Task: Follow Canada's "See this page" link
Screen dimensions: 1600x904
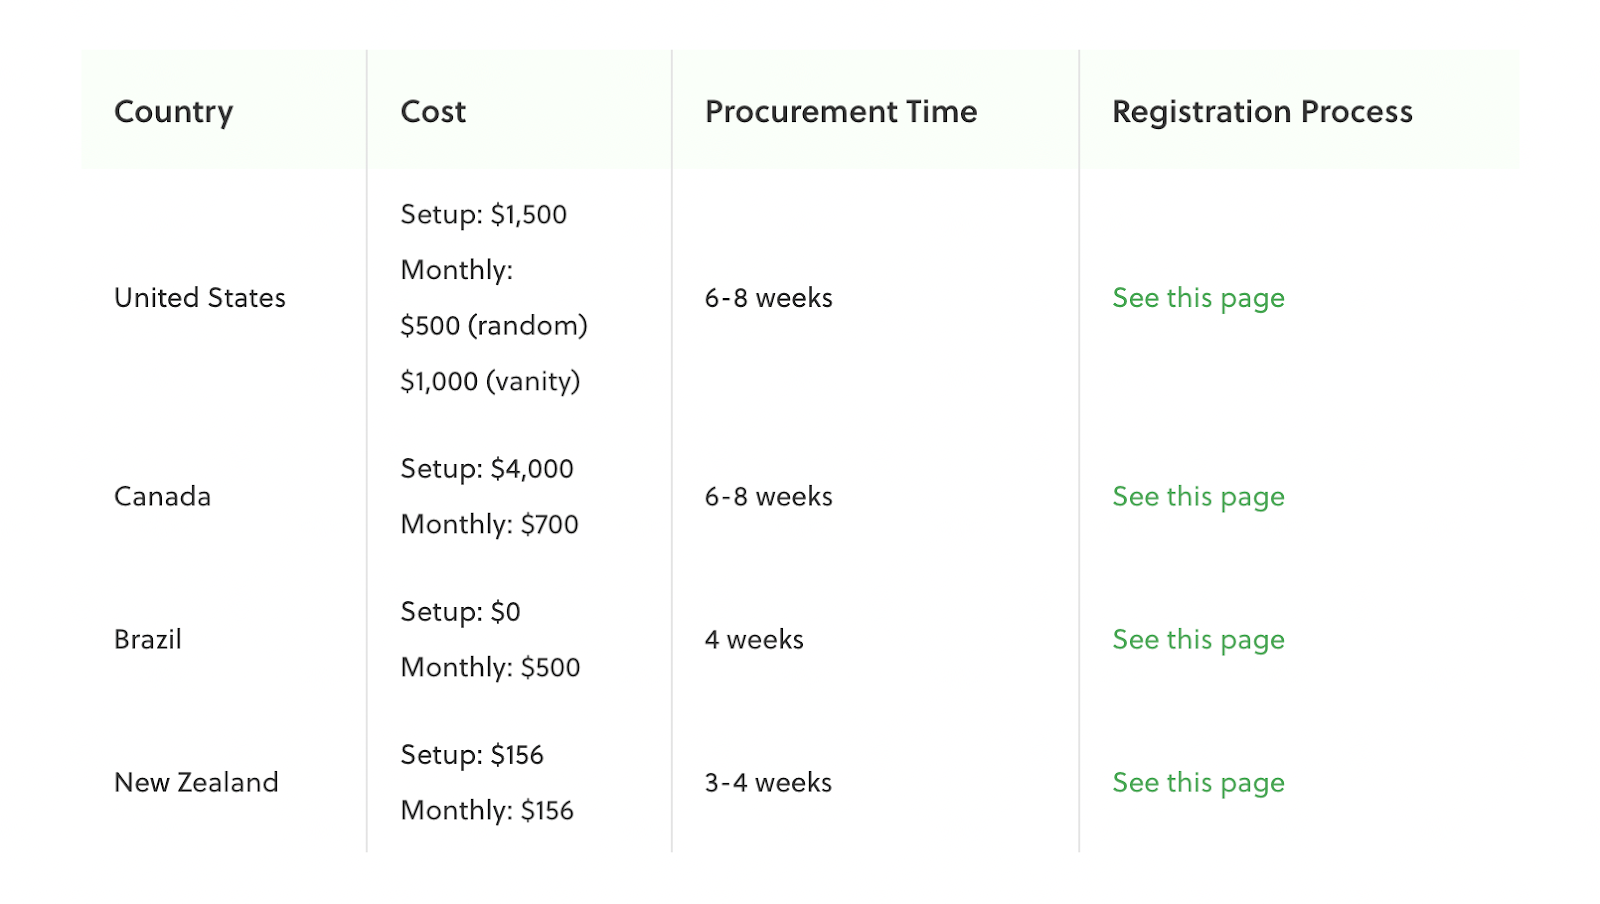Action: pos(1198,497)
